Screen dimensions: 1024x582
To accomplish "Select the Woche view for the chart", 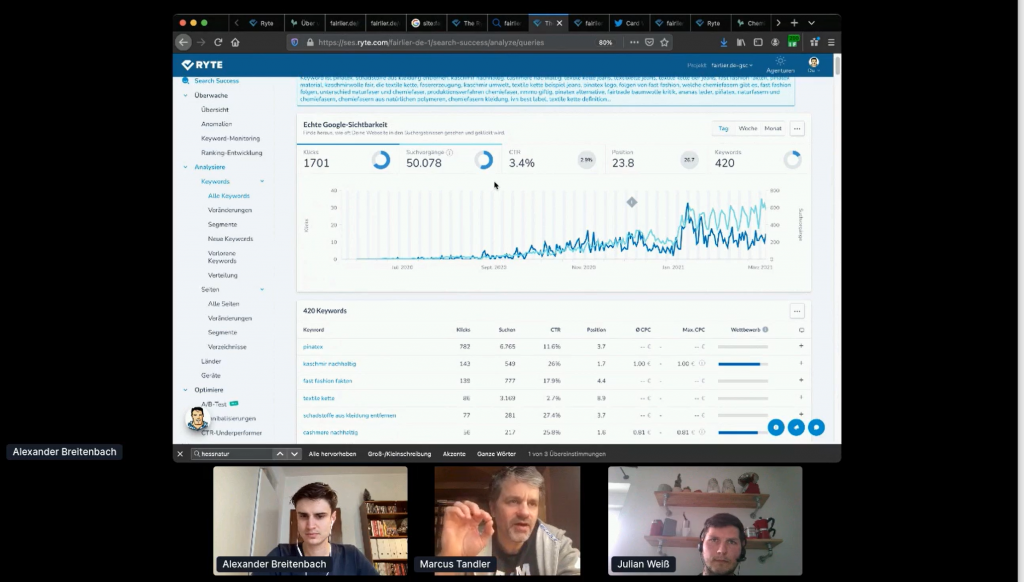I will tap(748, 129).
